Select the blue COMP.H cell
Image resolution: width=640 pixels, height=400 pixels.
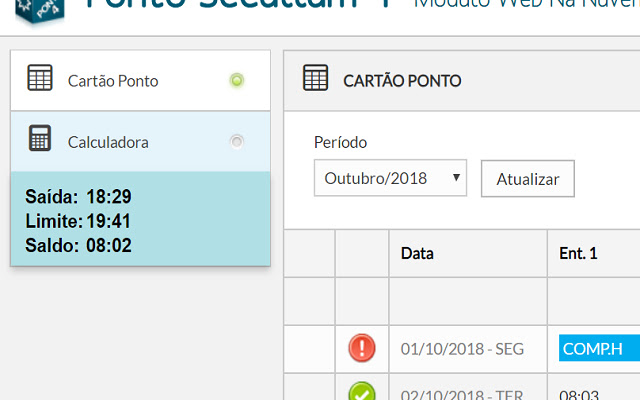click(x=598, y=349)
